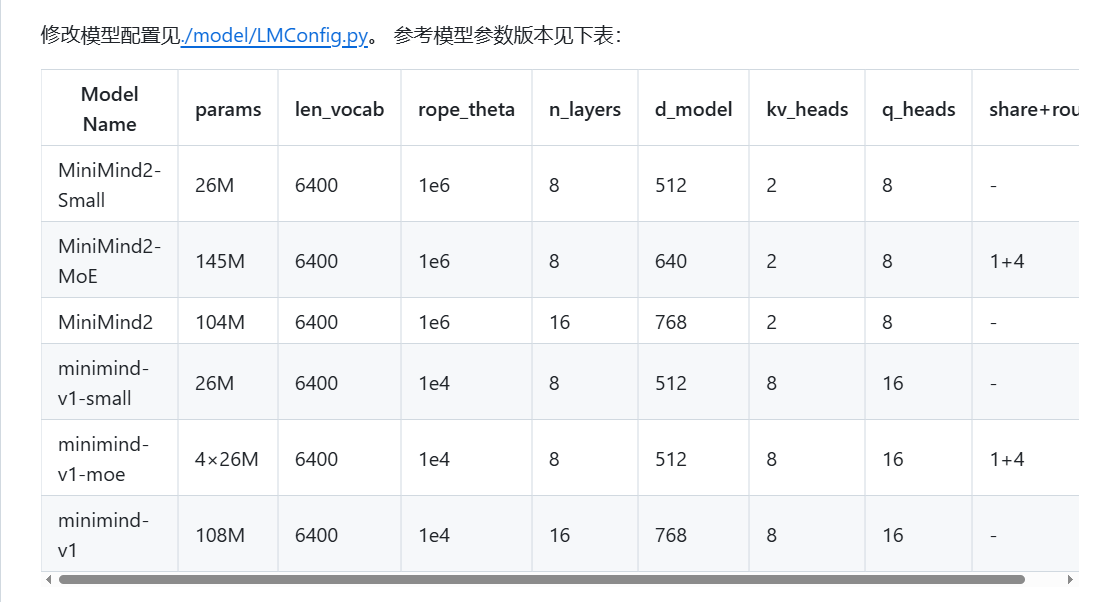Click the horizontal scrollbar left arrow
This screenshot has height=602, width=1113.
(48, 580)
